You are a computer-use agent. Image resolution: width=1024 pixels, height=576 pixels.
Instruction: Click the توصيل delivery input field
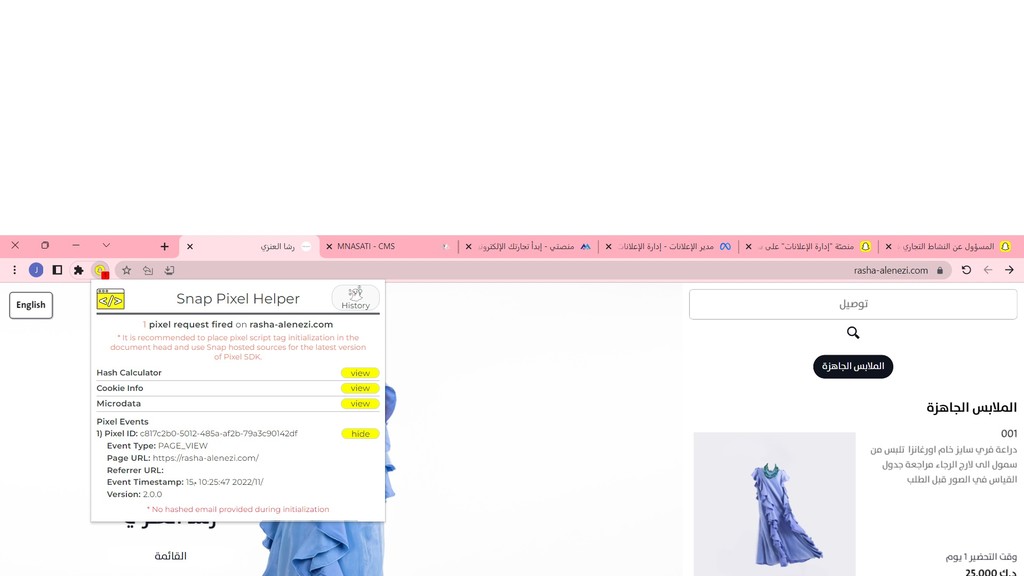click(x=853, y=304)
